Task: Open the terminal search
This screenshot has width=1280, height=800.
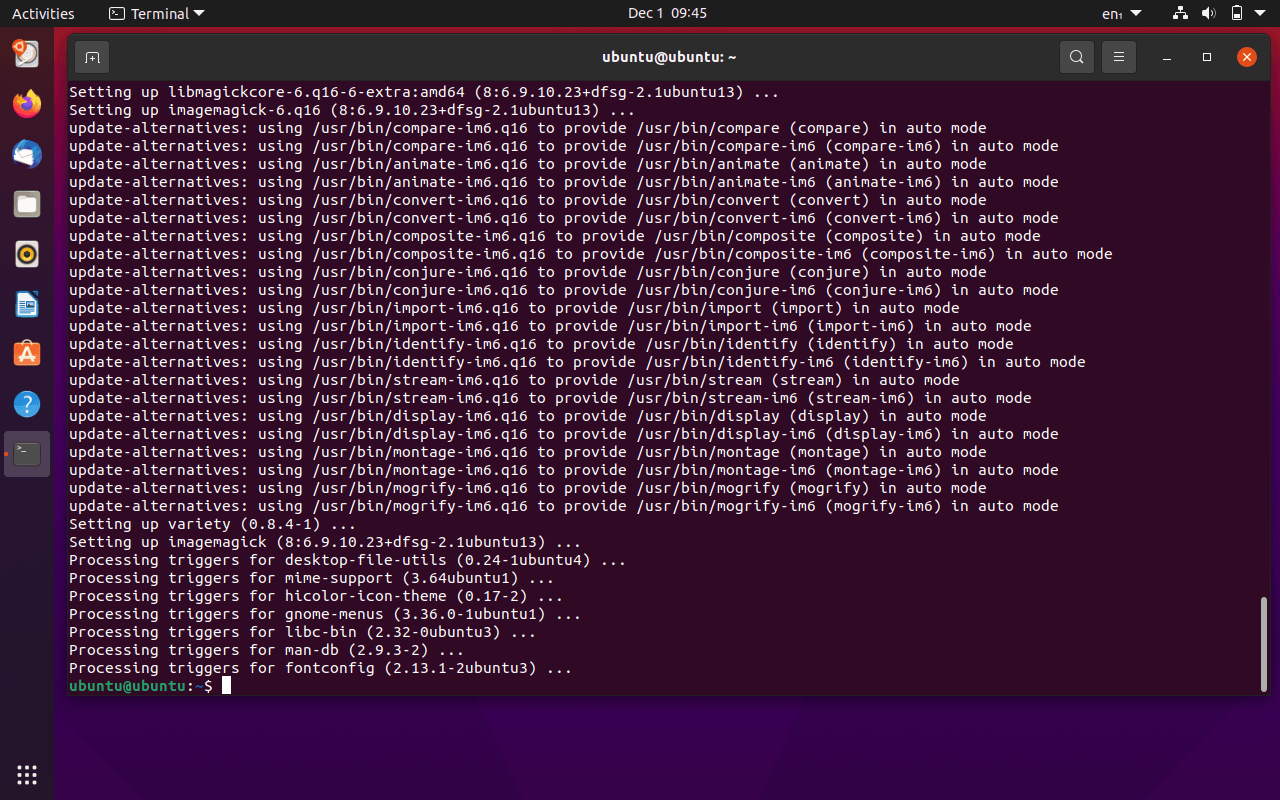Action: tap(1076, 57)
